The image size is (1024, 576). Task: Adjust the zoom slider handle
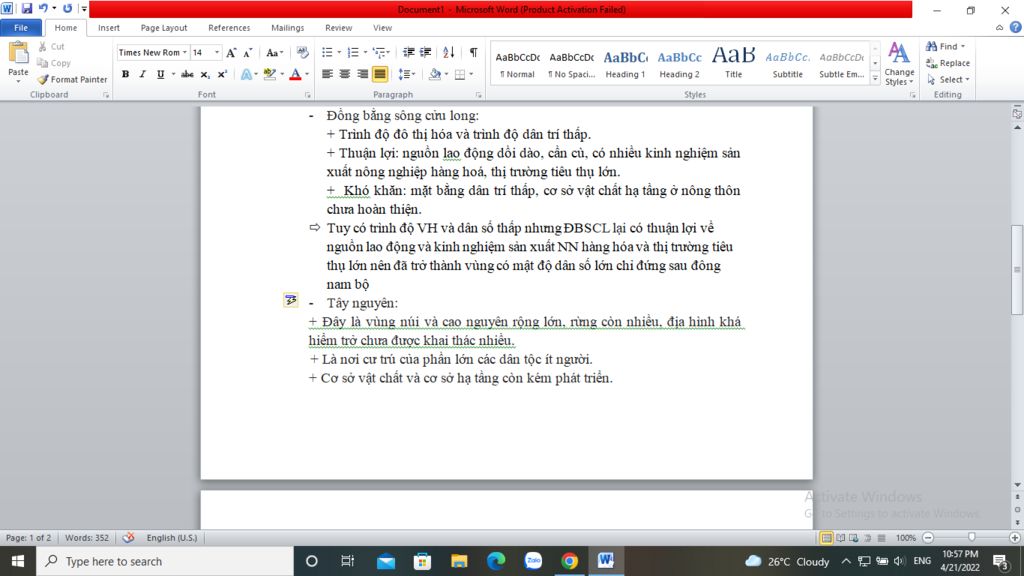point(971,537)
